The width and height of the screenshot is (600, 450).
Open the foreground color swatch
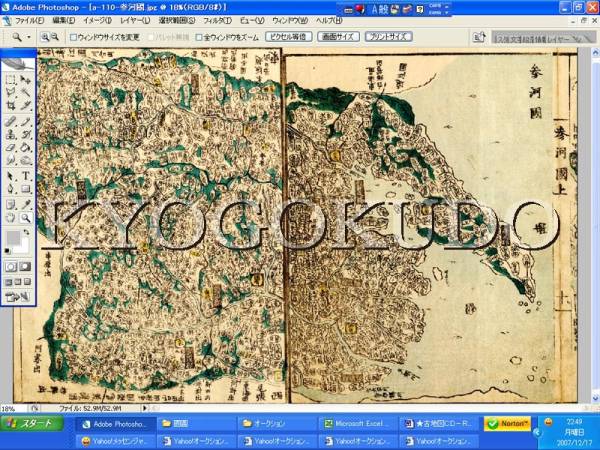point(13,238)
